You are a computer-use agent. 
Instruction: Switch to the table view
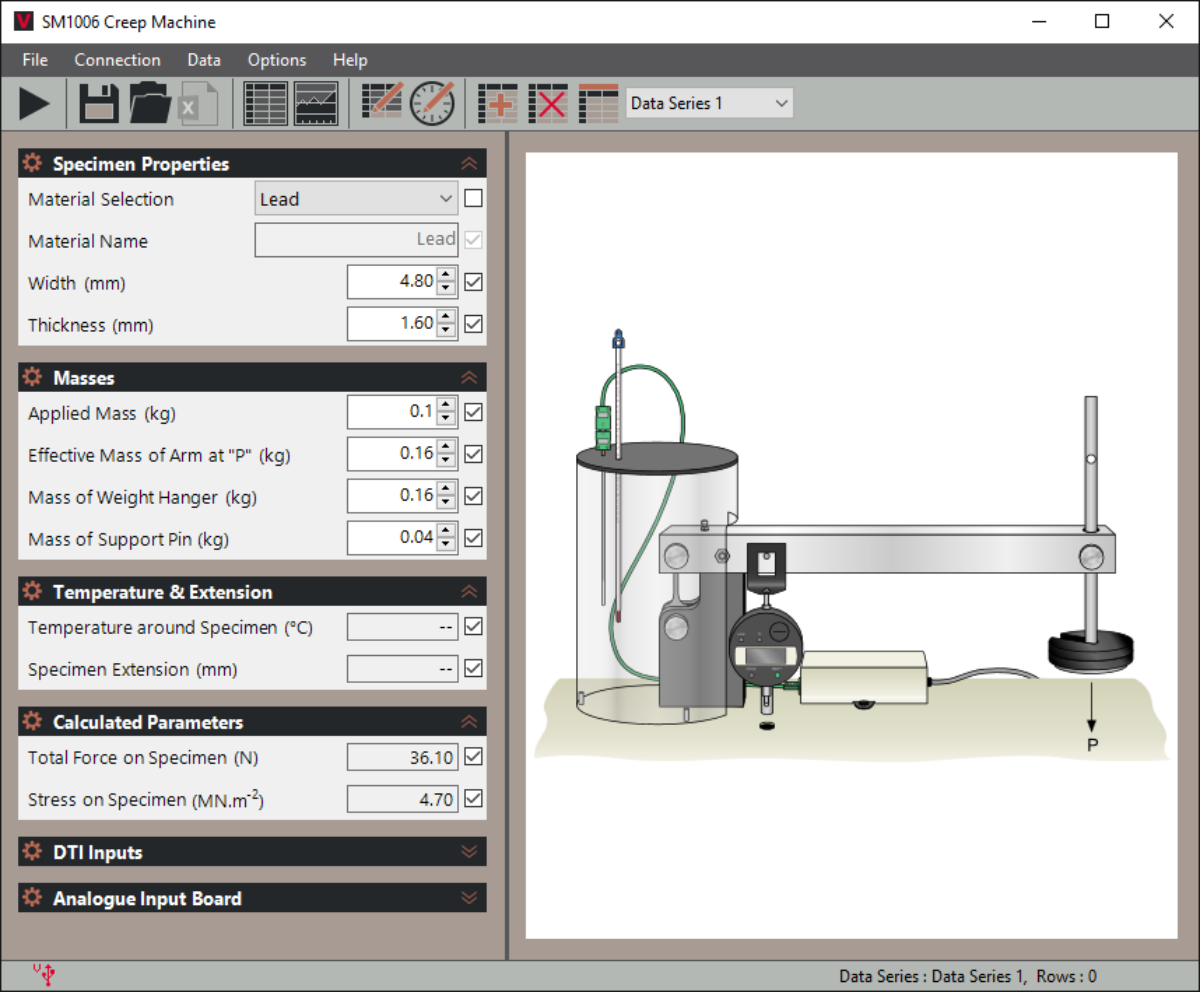265,103
